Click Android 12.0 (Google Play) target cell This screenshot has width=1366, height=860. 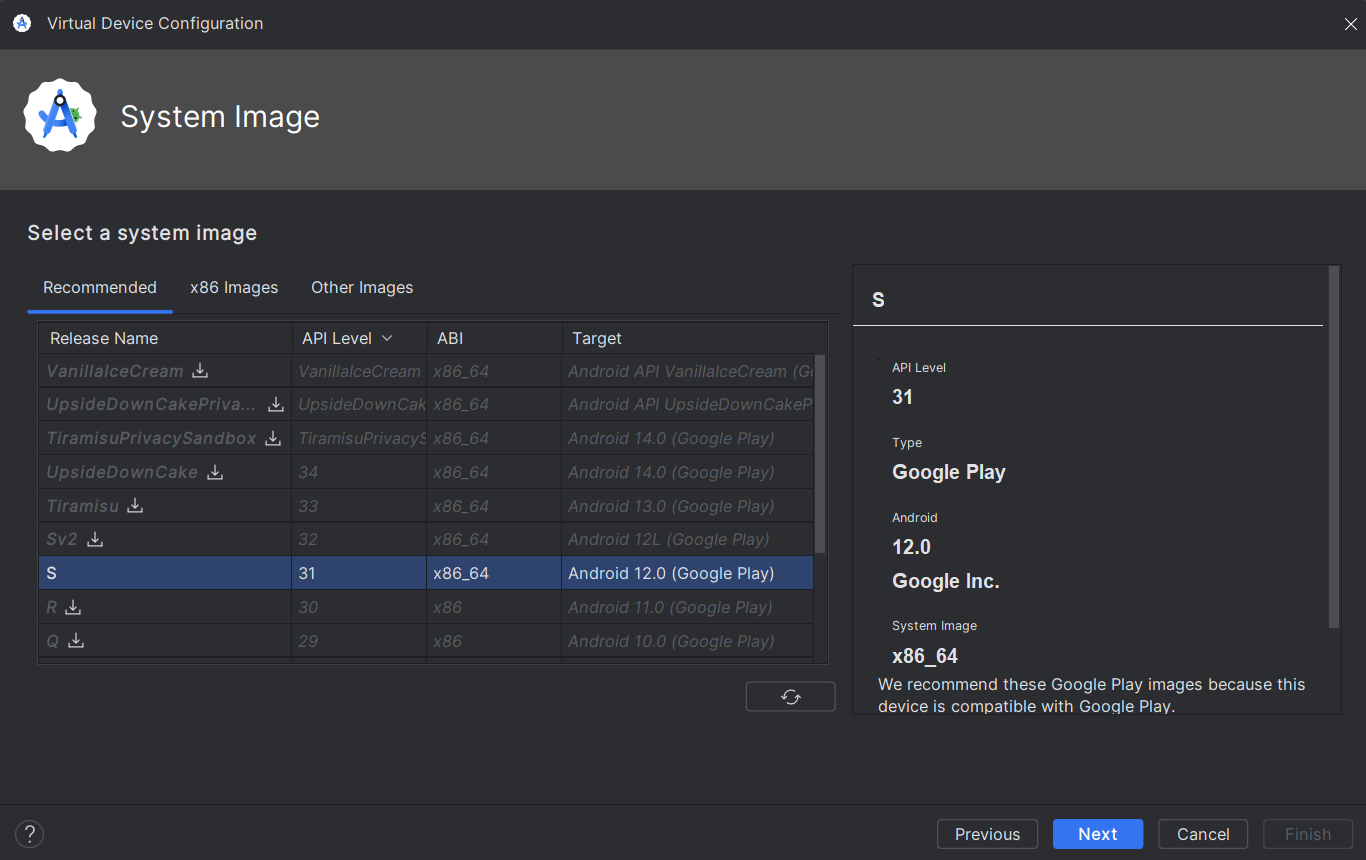(x=688, y=573)
